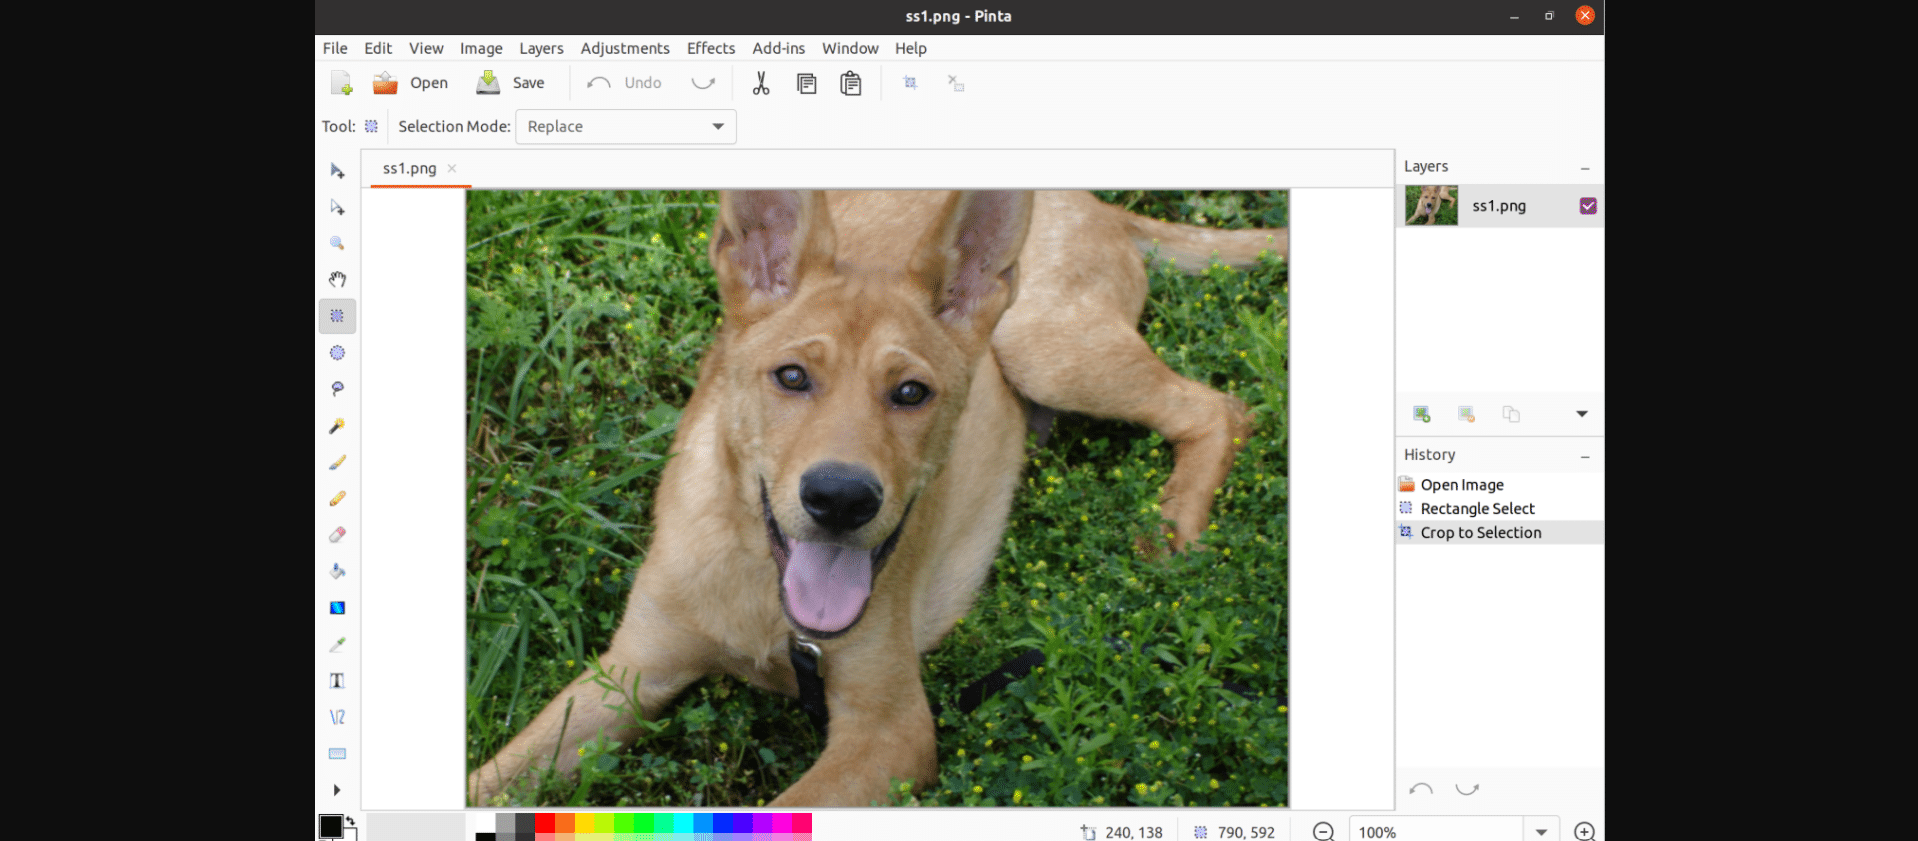Select the Pencil tool
Image resolution: width=1918 pixels, height=841 pixels.
click(337, 498)
